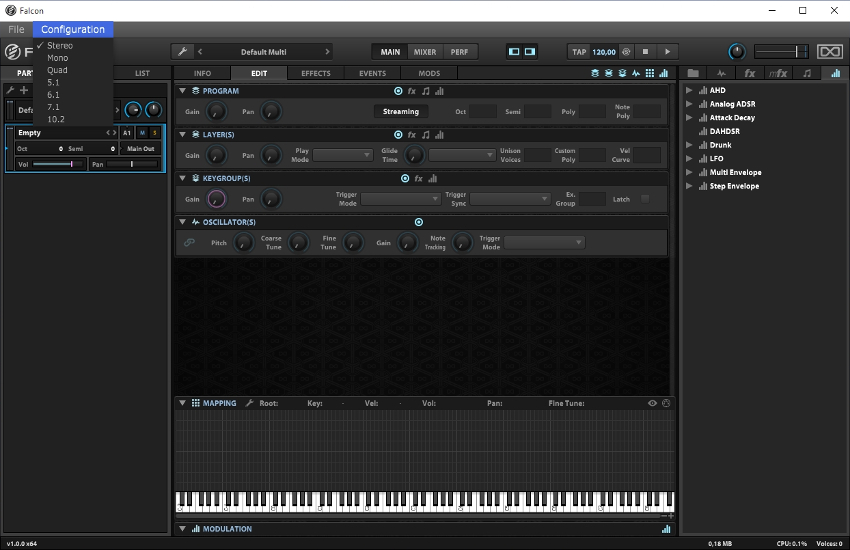This screenshot has width=850, height=550.
Task: Click the fx icon in KEYGROUP(S) header
Action: tap(418, 178)
